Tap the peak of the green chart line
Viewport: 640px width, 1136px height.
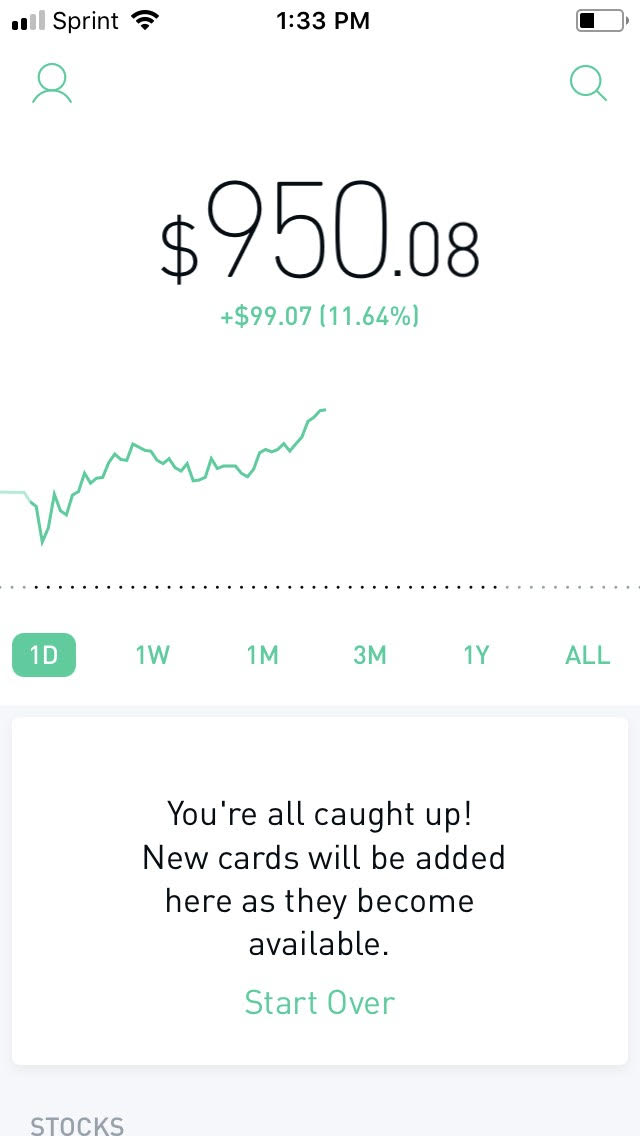pos(322,410)
